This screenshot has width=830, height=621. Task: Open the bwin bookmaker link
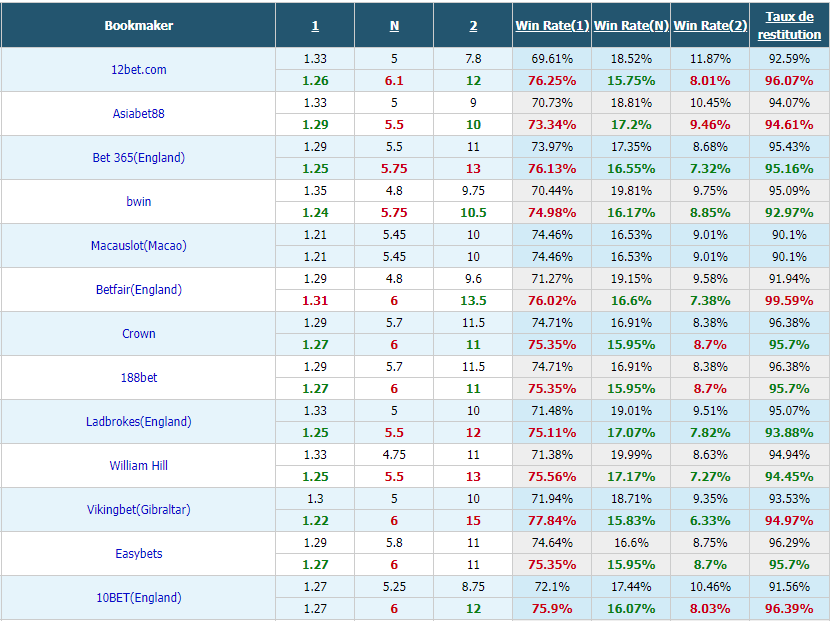point(139,201)
